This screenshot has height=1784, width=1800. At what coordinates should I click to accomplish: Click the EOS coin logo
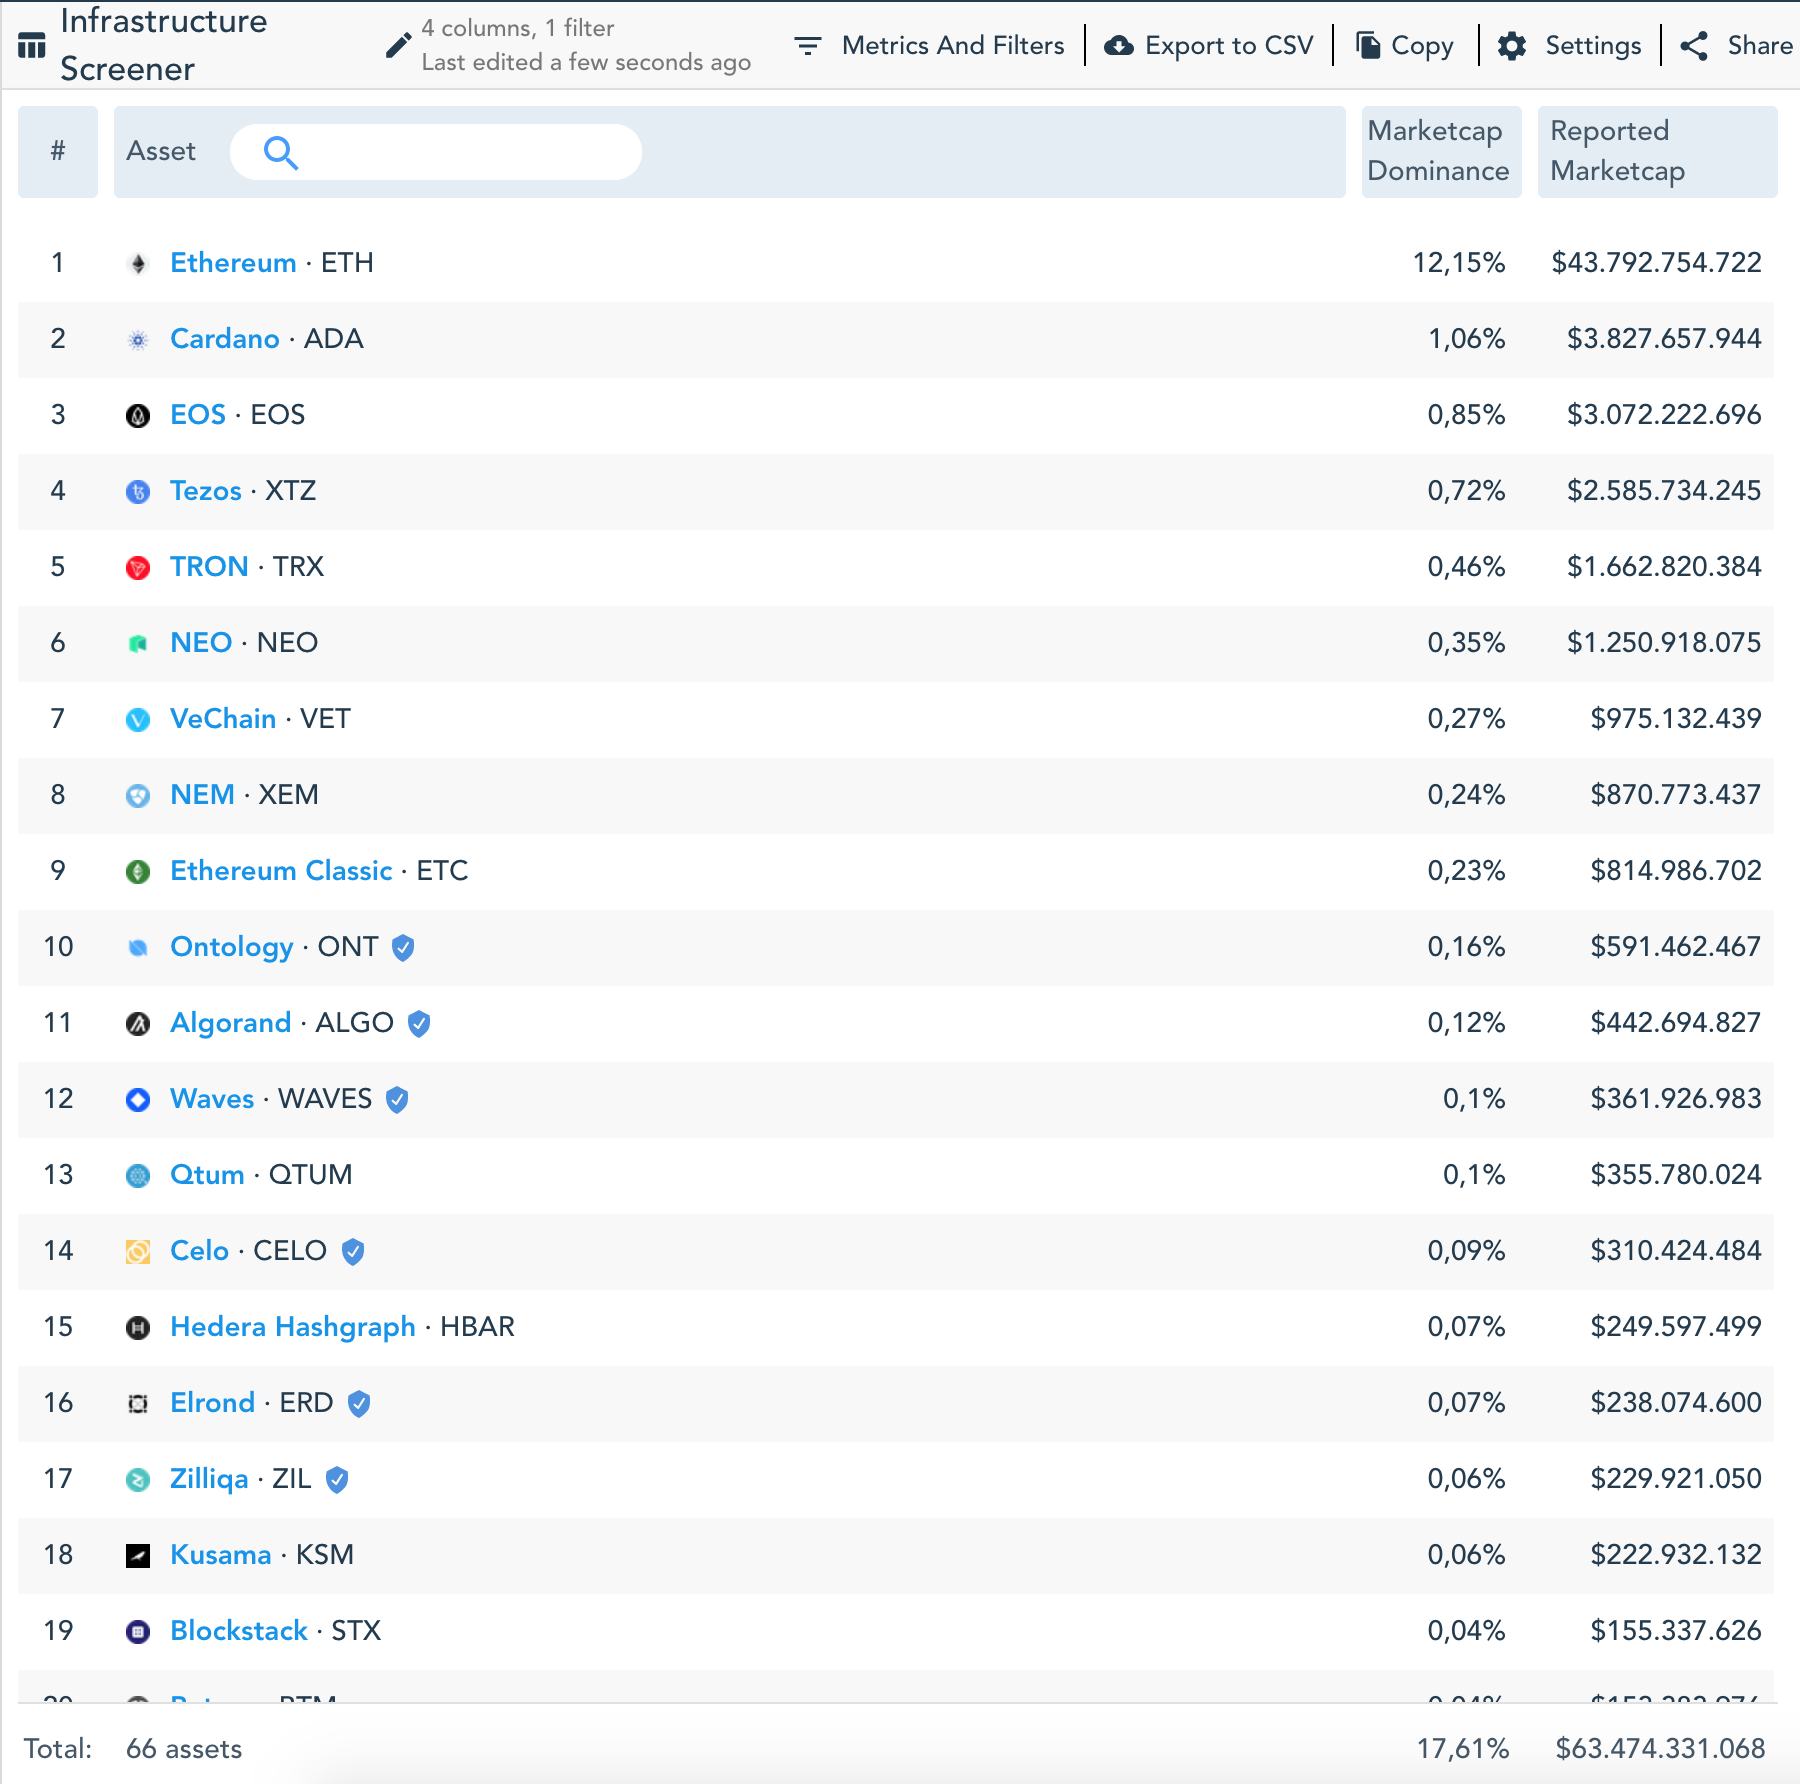(x=138, y=415)
